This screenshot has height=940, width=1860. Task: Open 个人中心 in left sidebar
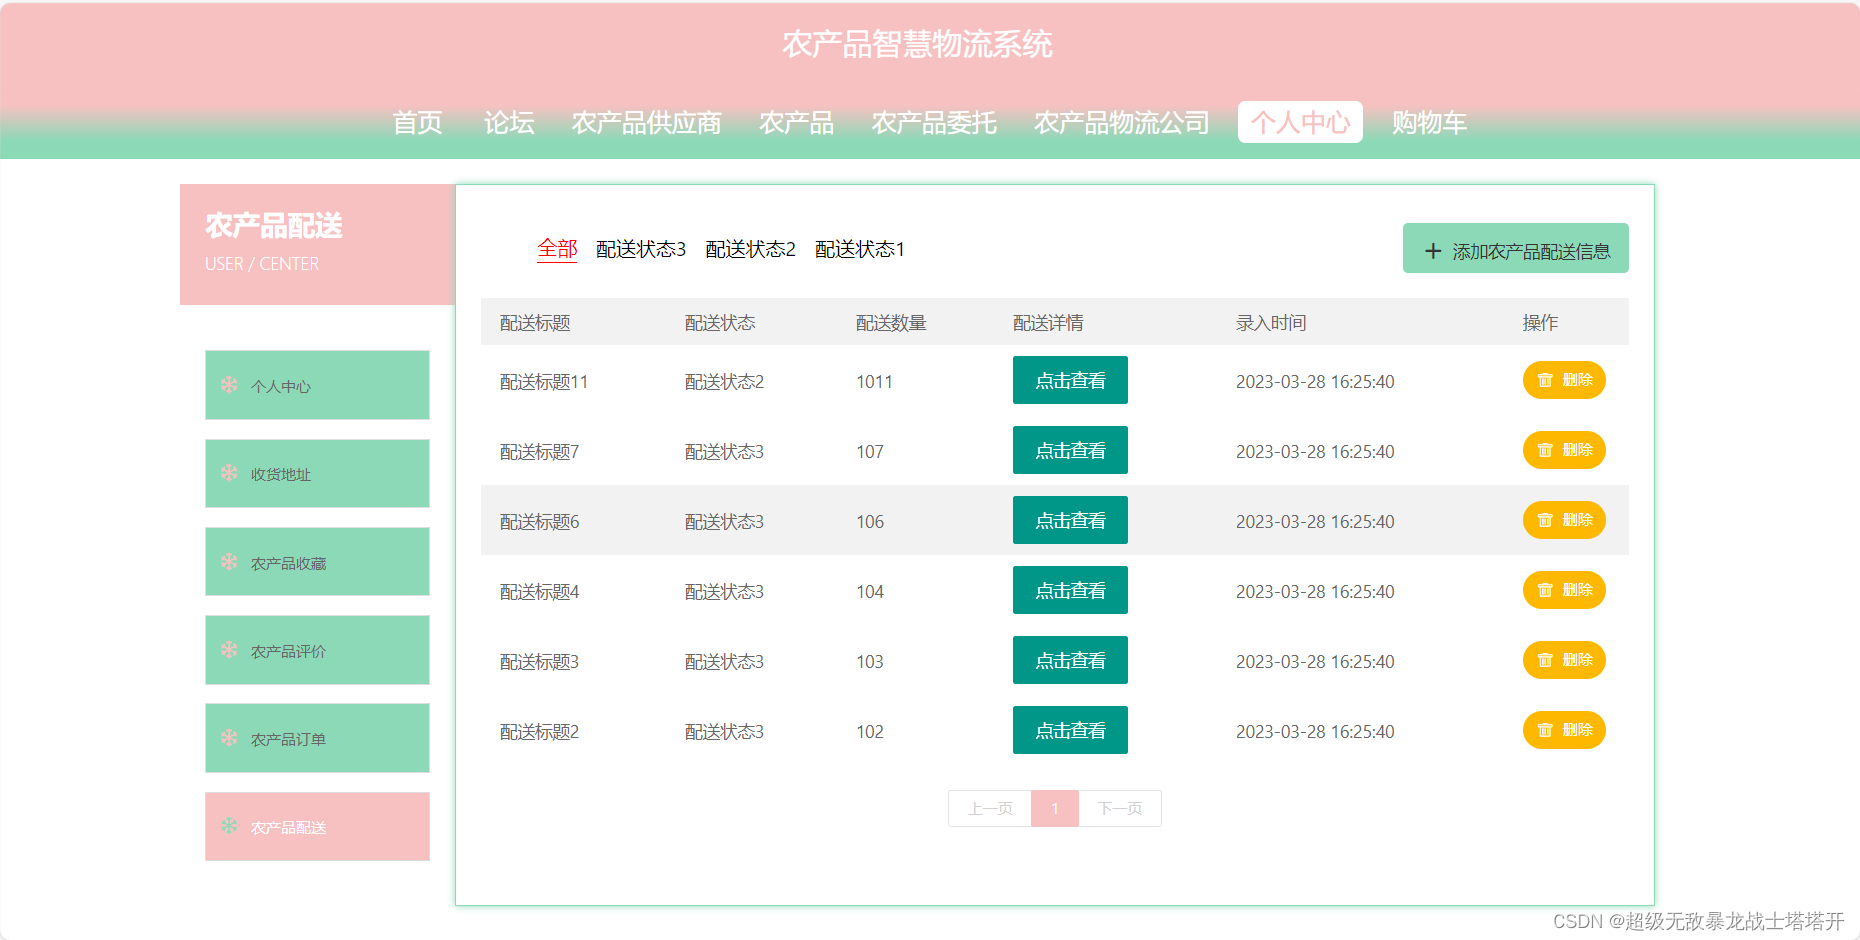[317, 385]
